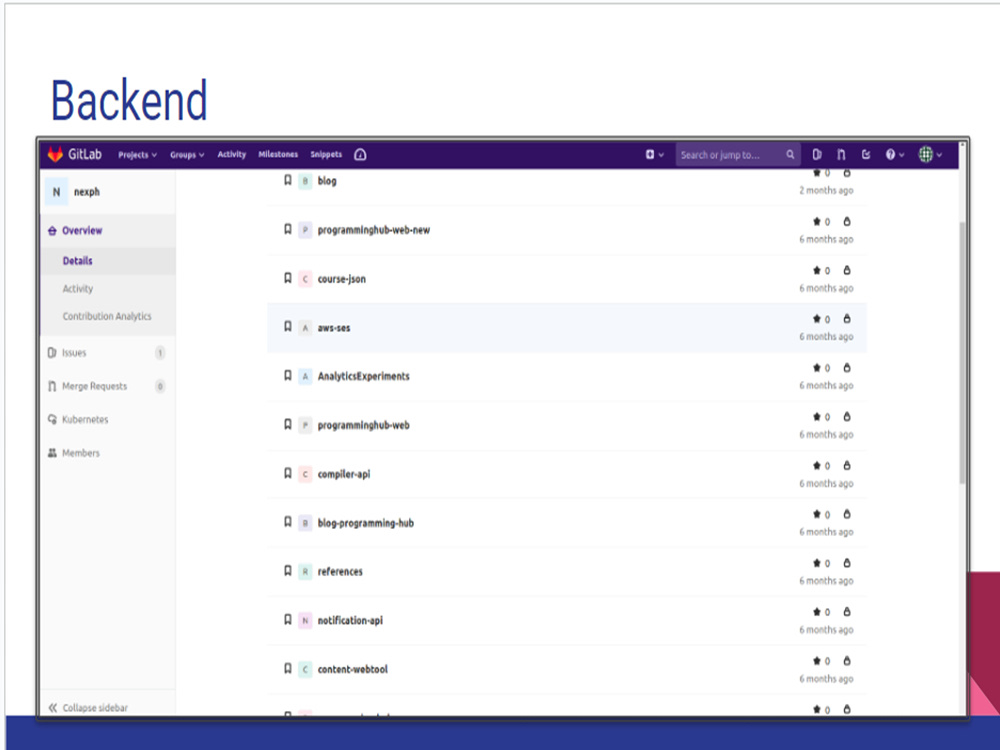Click the N avatar of notification-api

point(305,621)
